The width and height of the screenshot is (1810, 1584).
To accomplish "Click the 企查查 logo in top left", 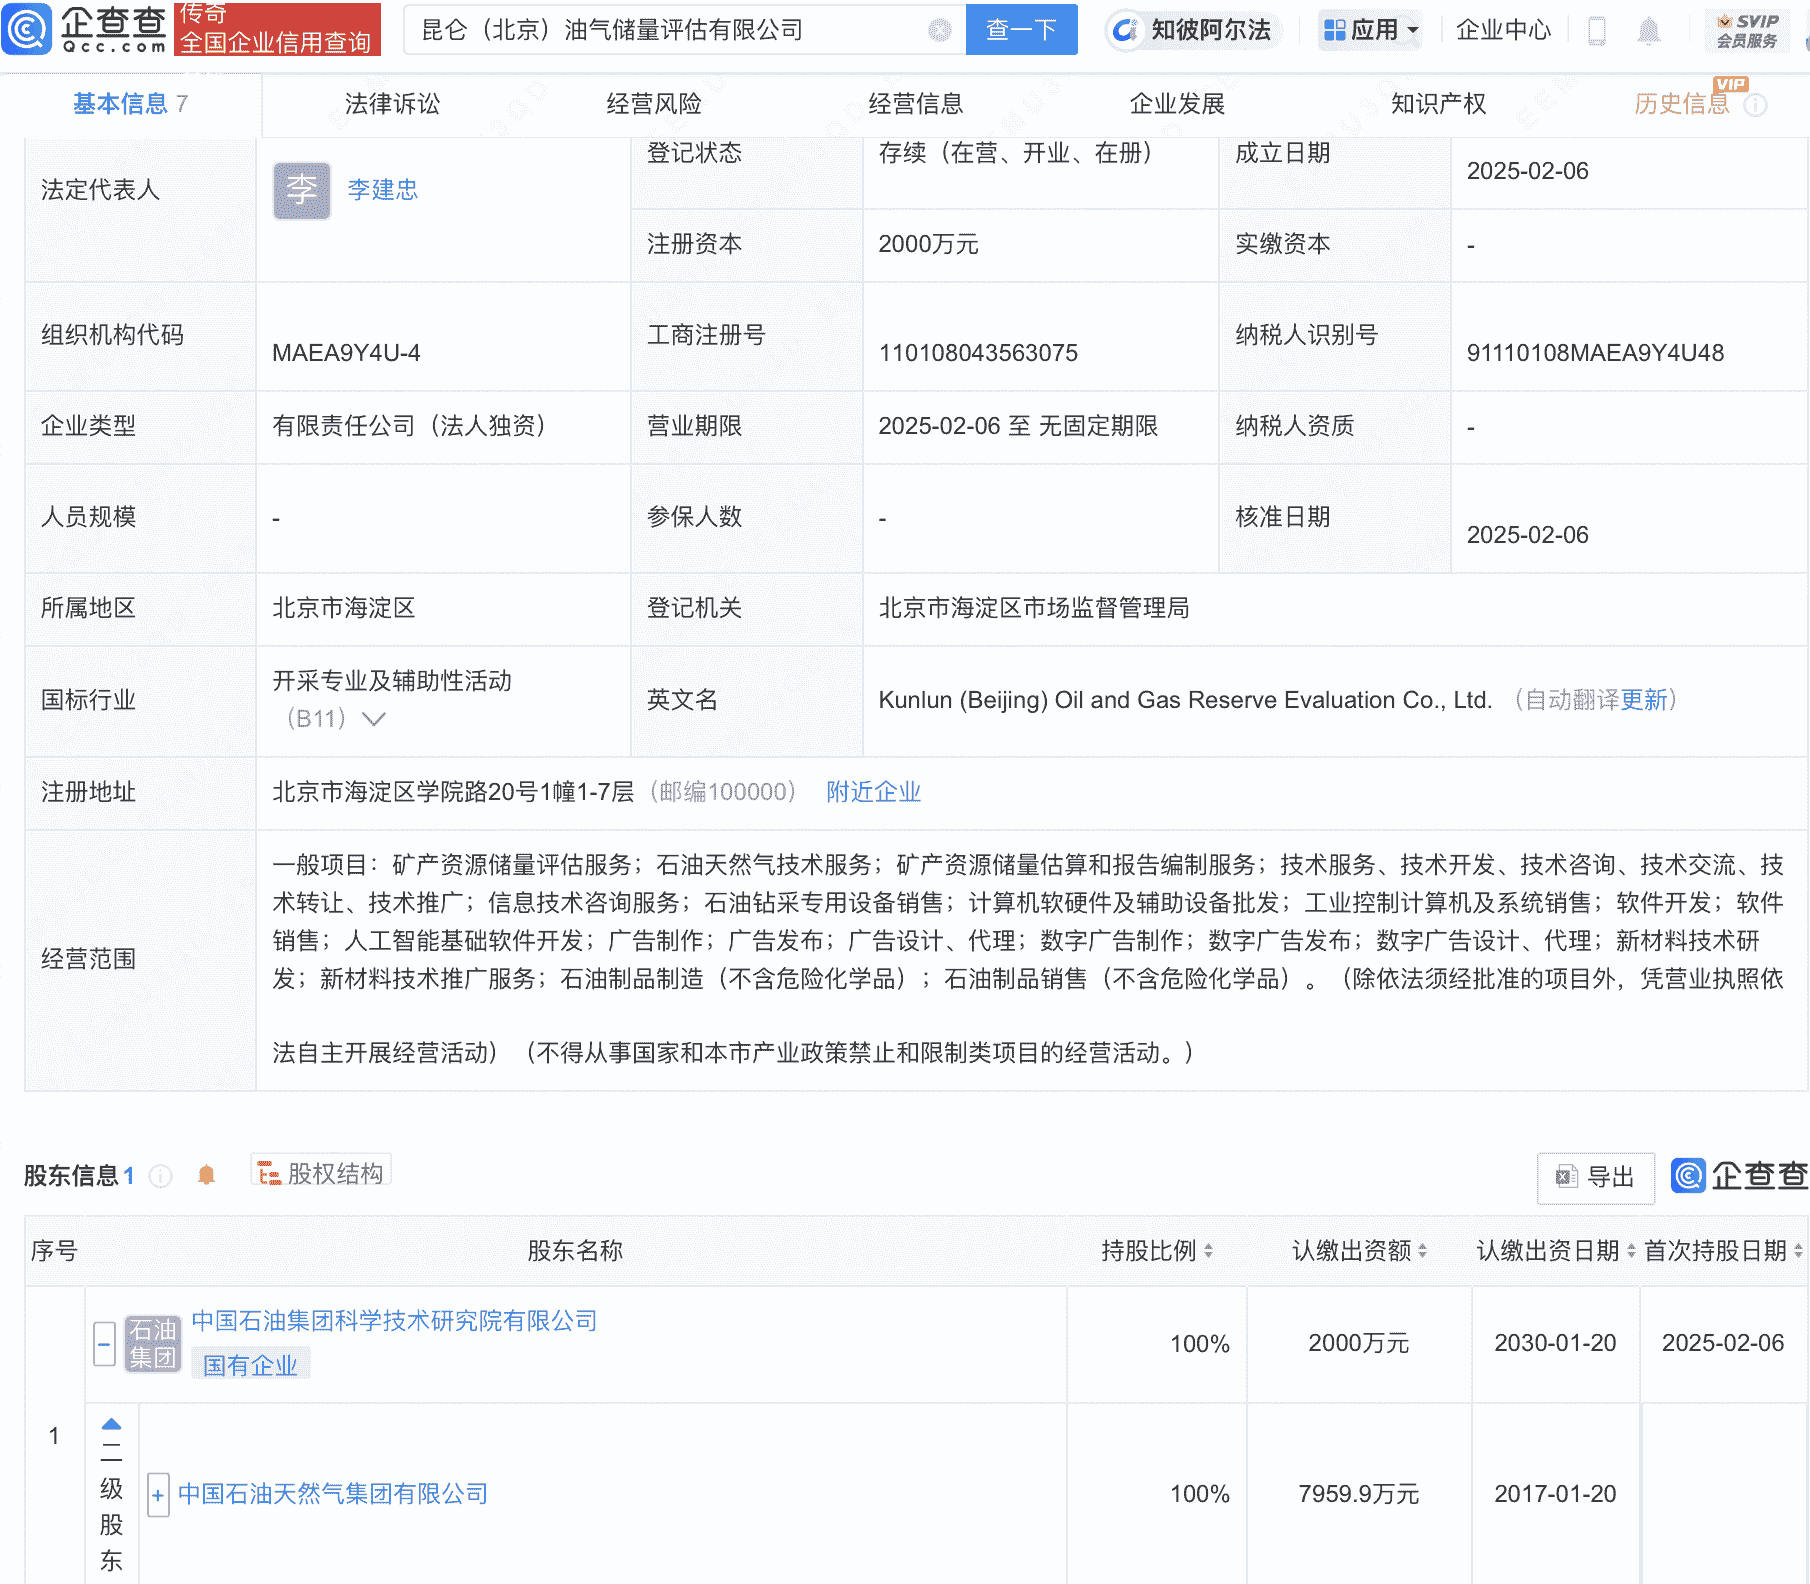I will point(85,30).
